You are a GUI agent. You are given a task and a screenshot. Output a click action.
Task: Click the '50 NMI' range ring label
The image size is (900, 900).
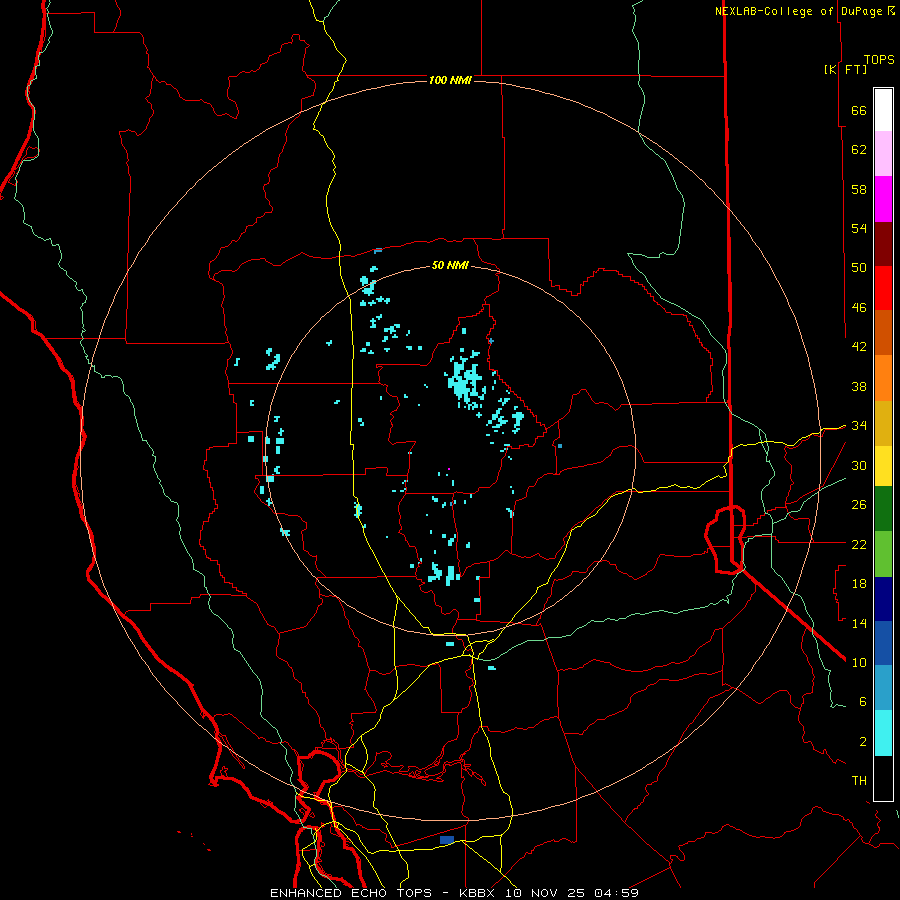[x=450, y=265]
